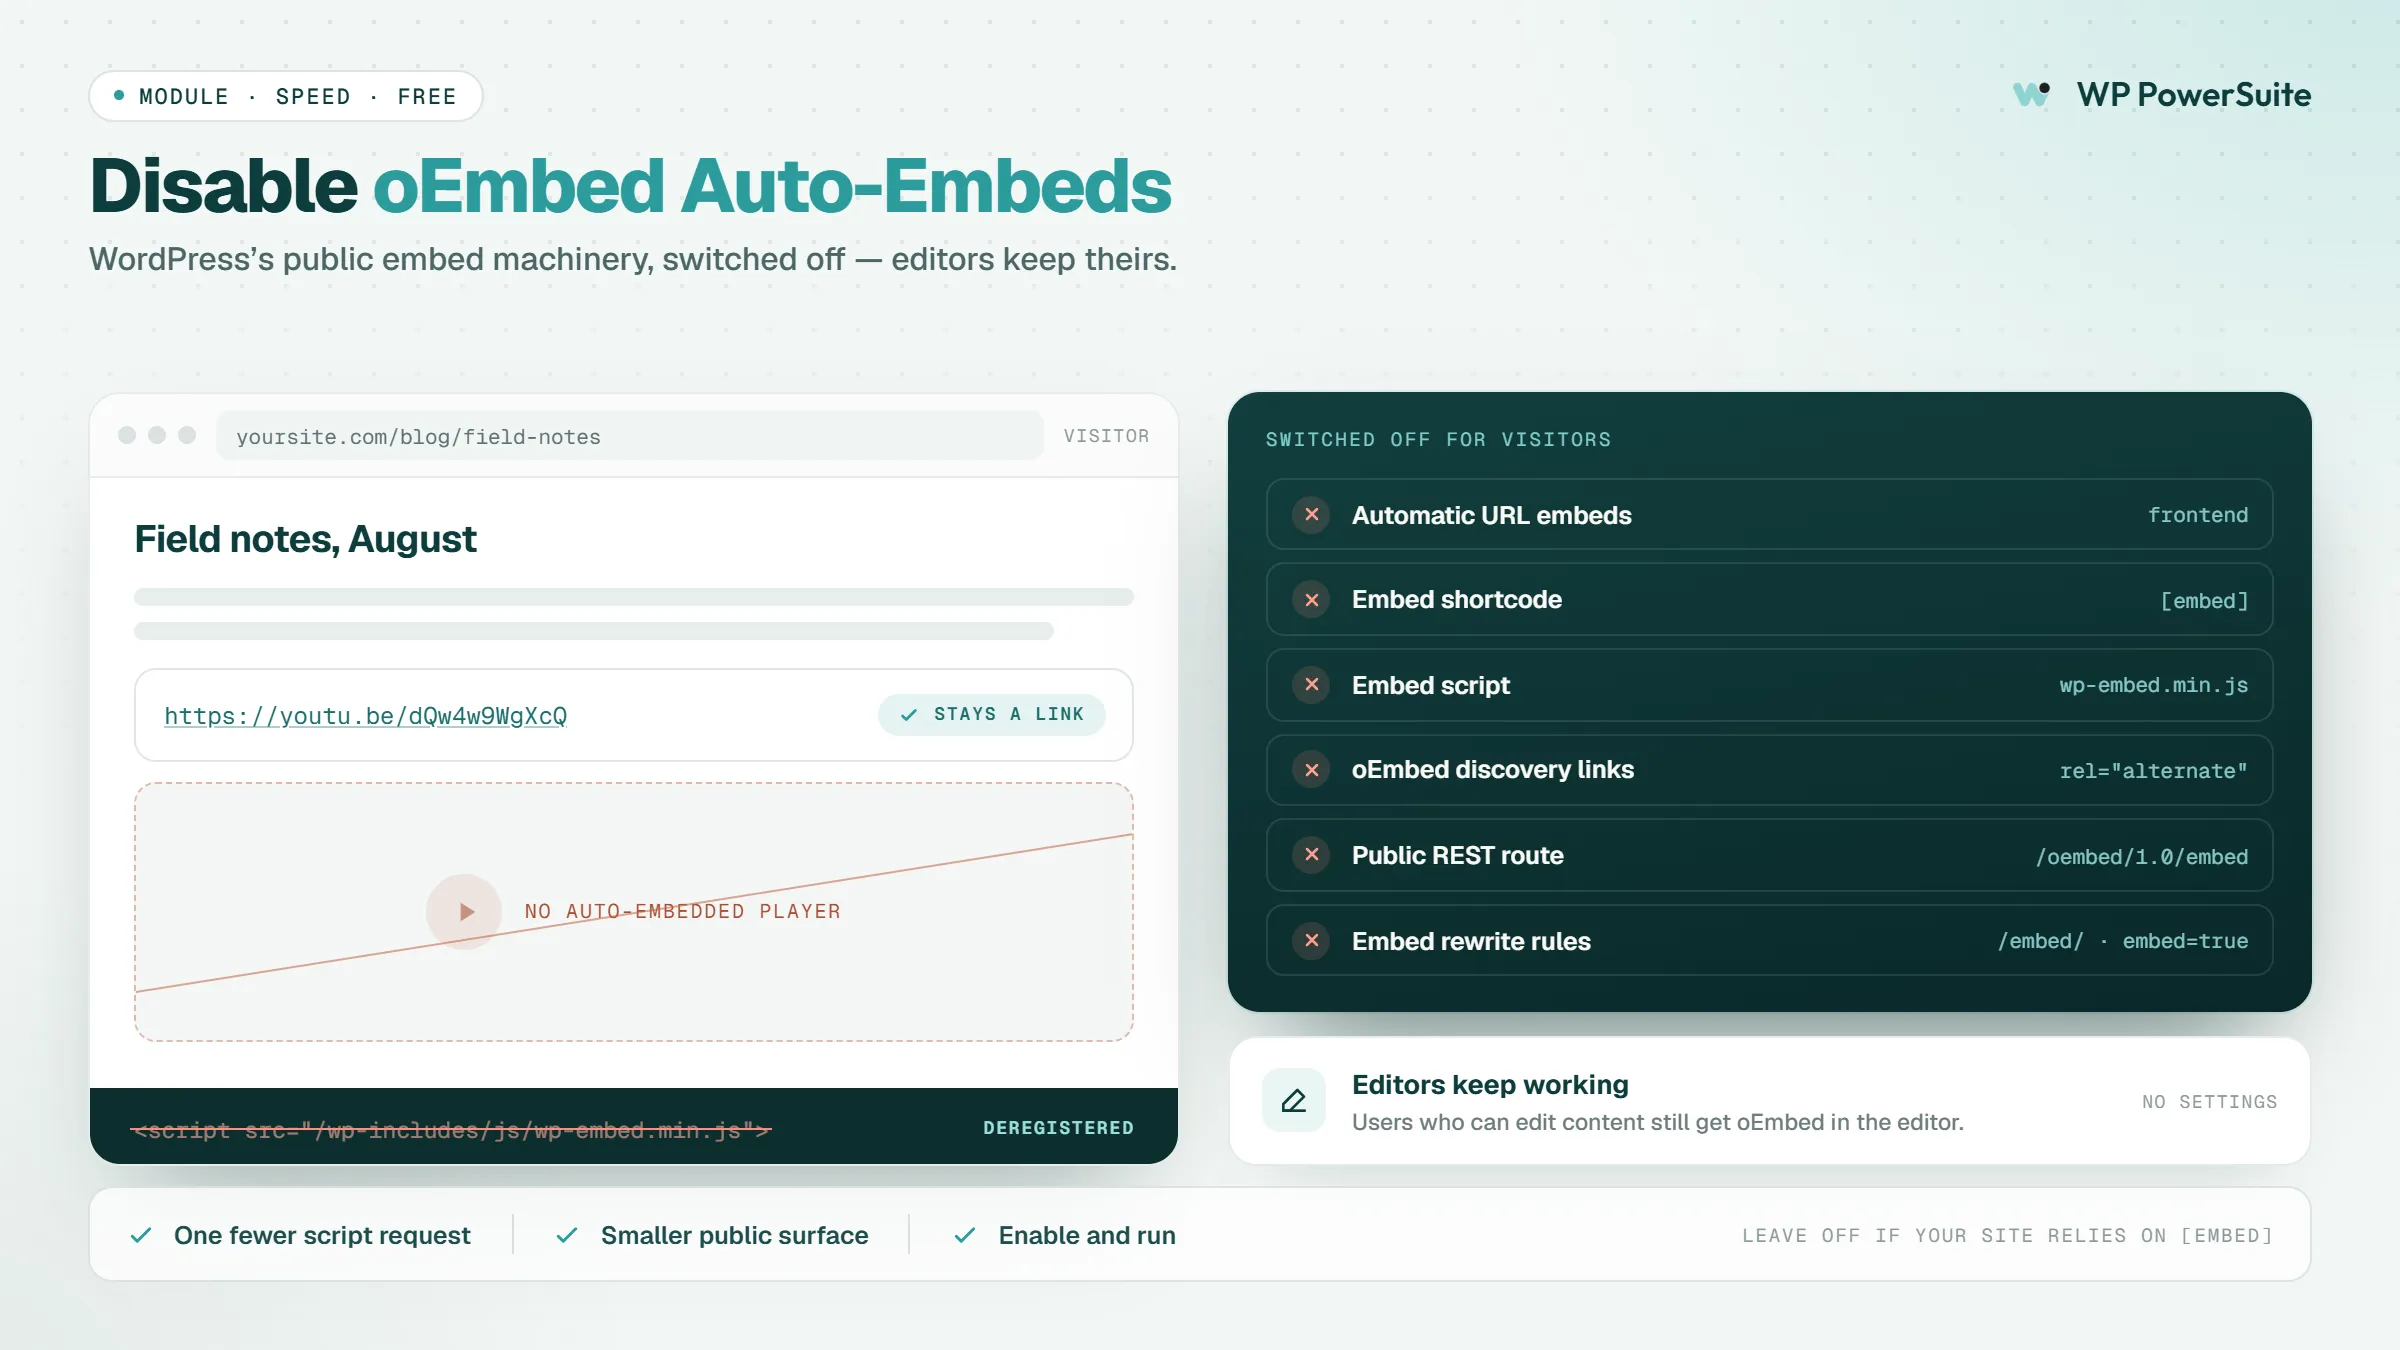Screen dimensions: 2400x1350
Task: Click the '[embed]' code tag in the Embed shortcode row
Action: pos(2204,601)
